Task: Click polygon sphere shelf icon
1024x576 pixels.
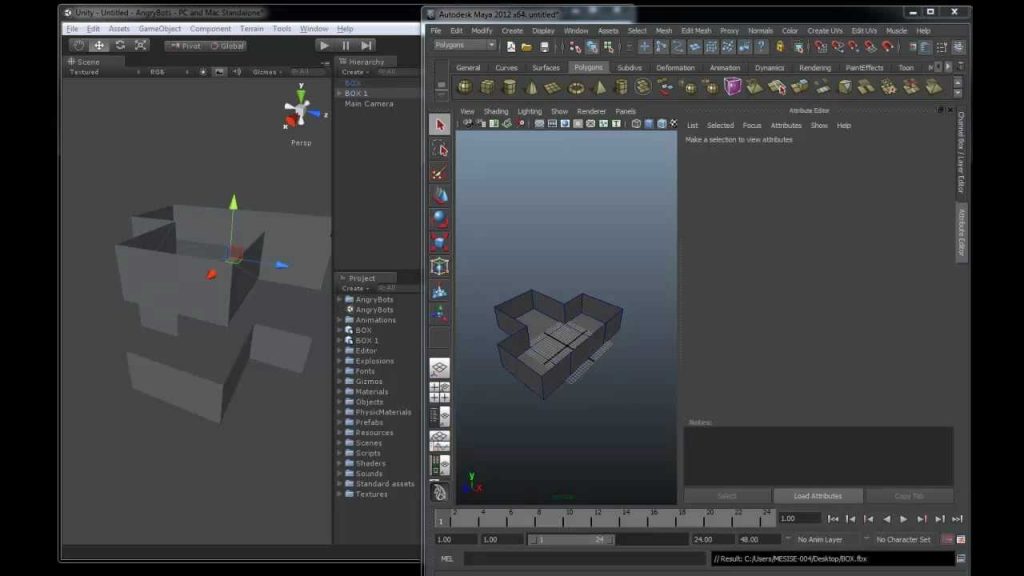Action: pos(464,87)
